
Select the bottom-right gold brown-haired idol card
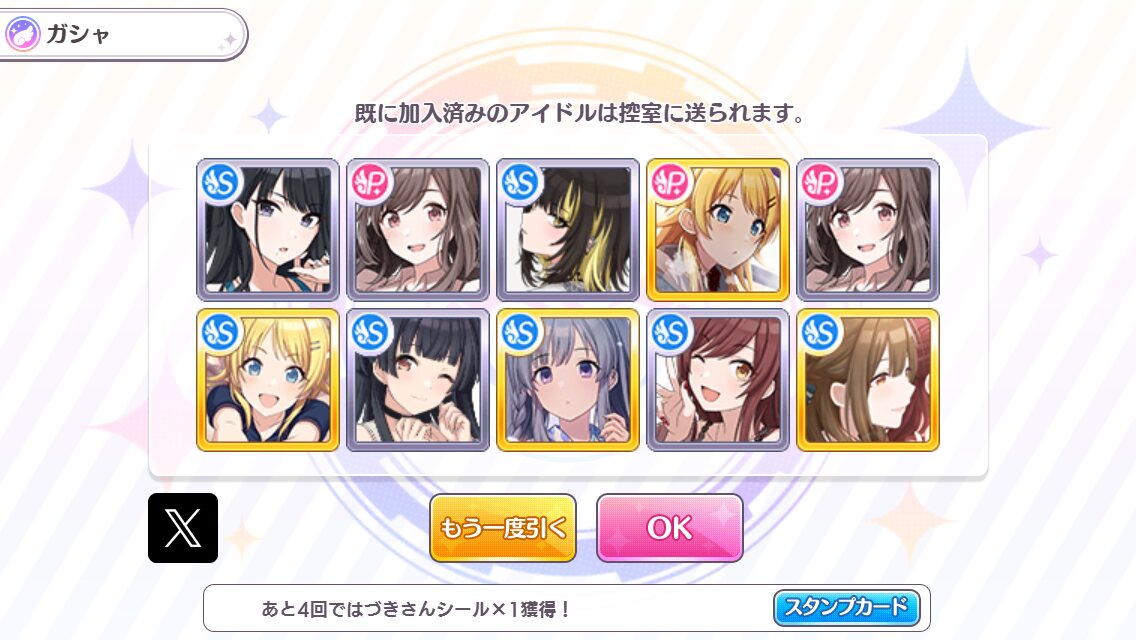point(868,380)
